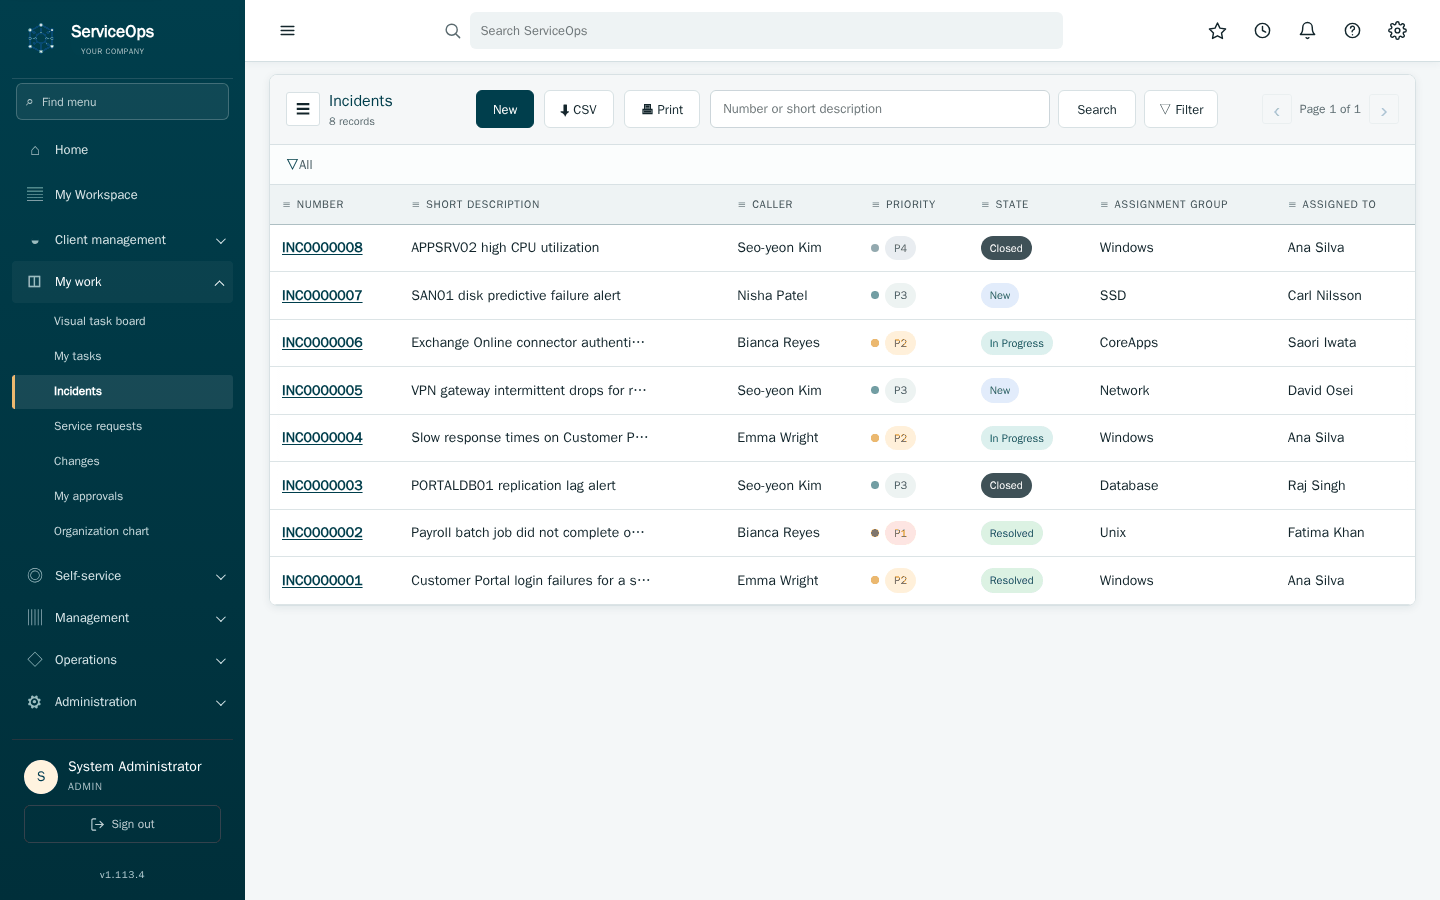
Task: Open the Incidents list menu icon
Action: [x=303, y=109]
